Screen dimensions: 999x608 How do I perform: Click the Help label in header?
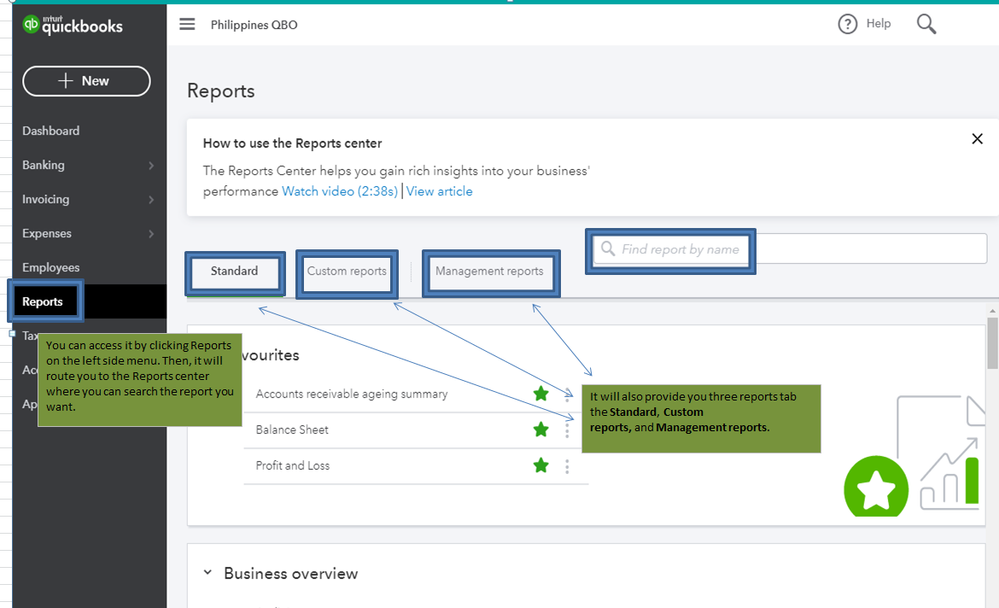(x=879, y=24)
